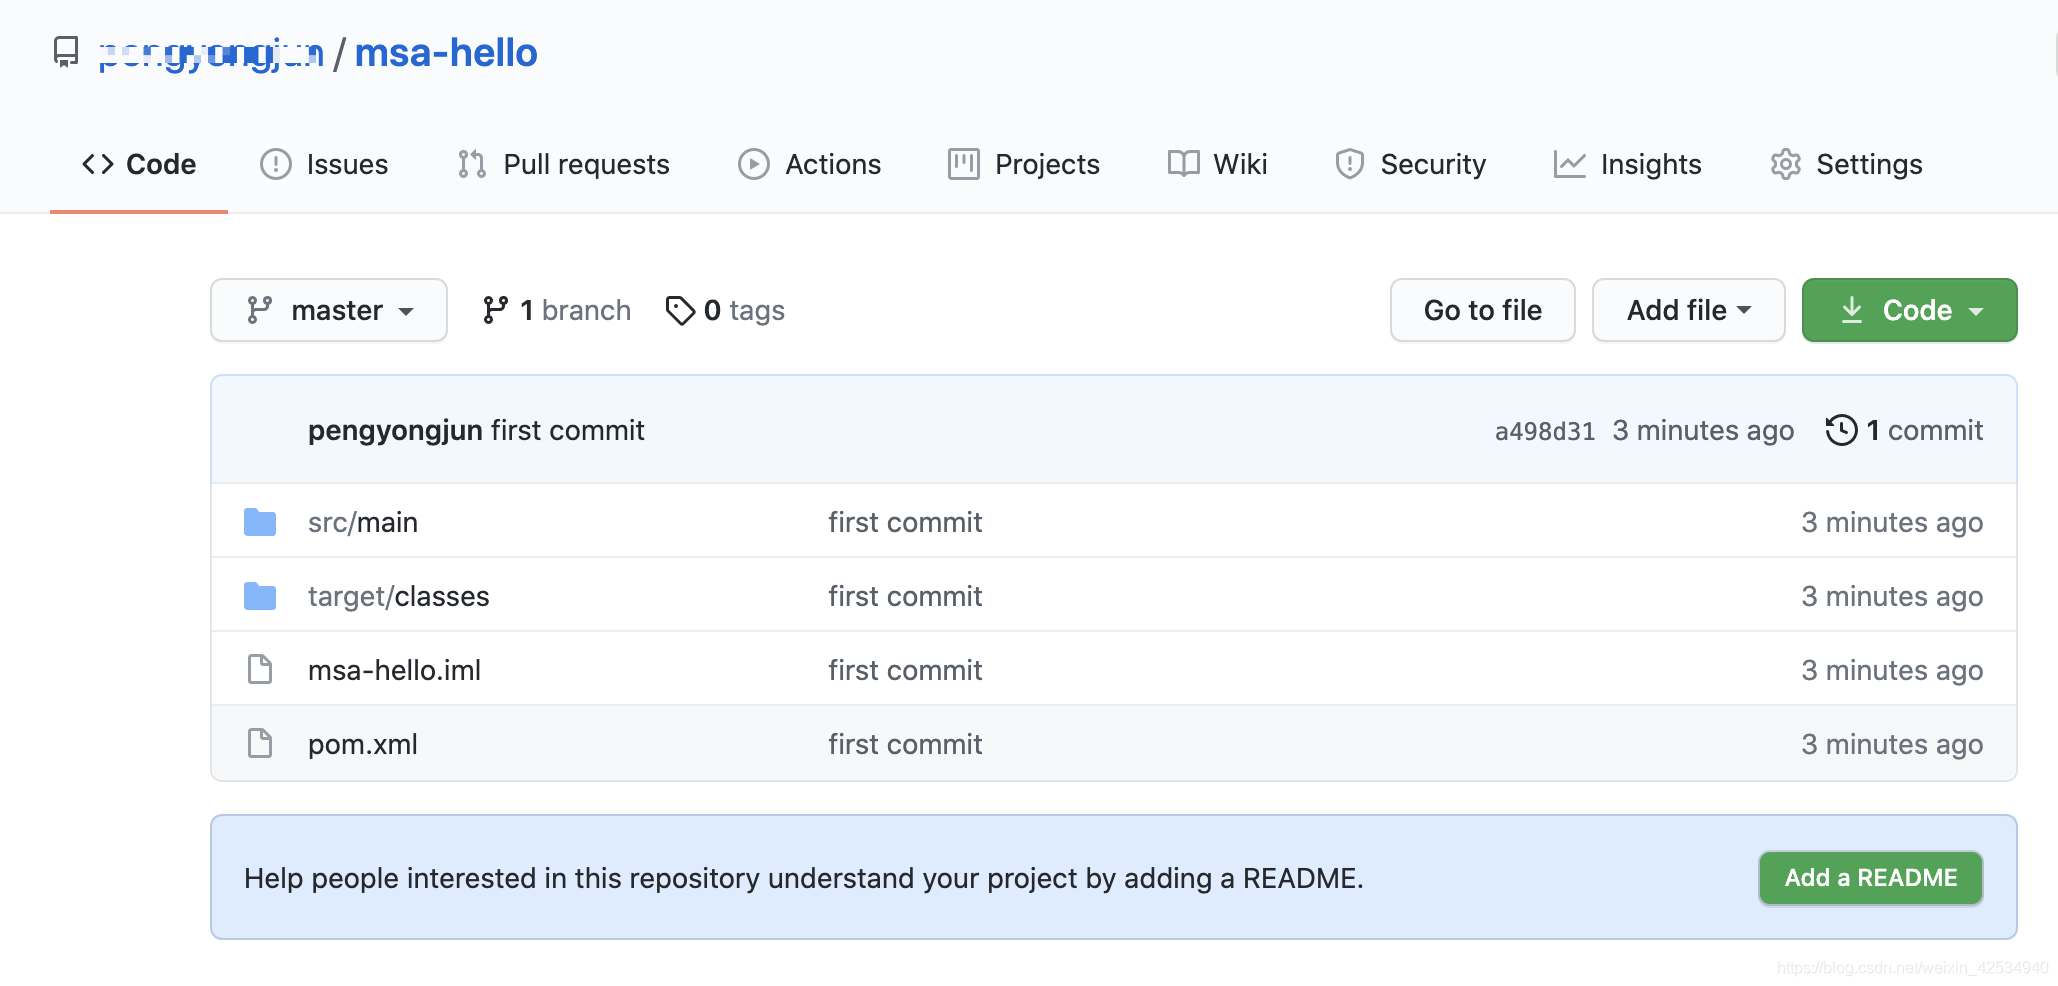2058x986 pixels.
Task: Open the Wiki tab
Action: tap(1218, 164)
